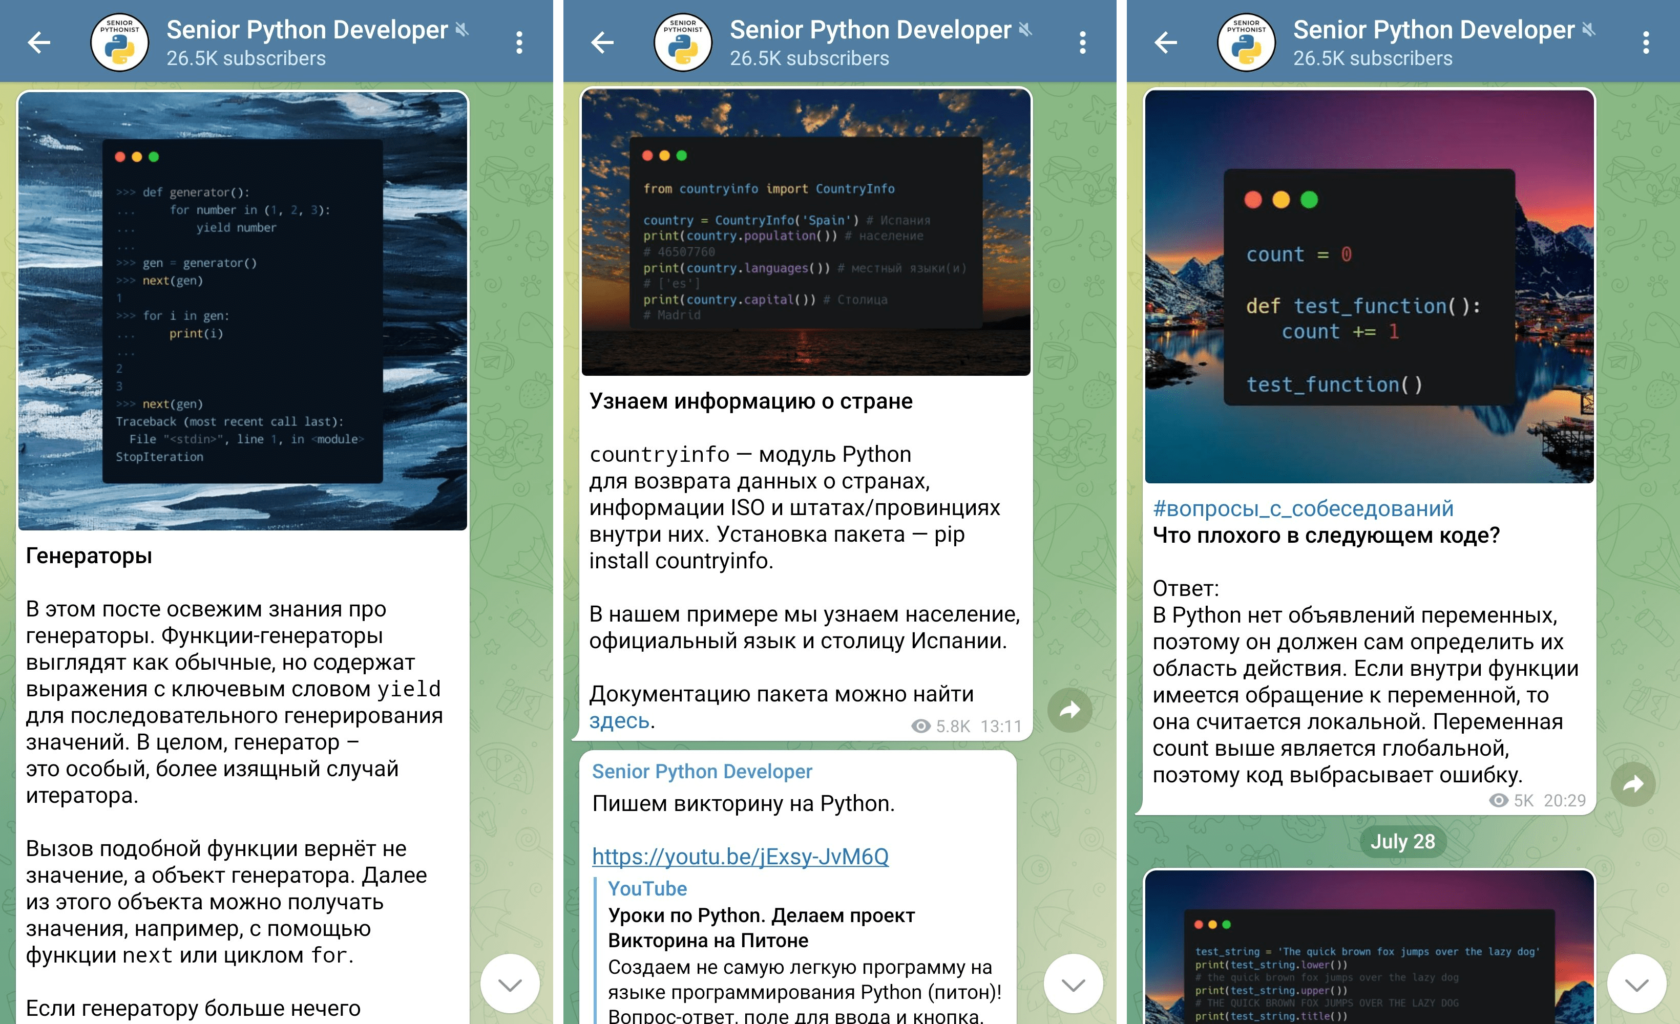Unmute the channel via the muted speaker icon
Viewport: 1680px width, 1024px height.
[x=463, y=29]
